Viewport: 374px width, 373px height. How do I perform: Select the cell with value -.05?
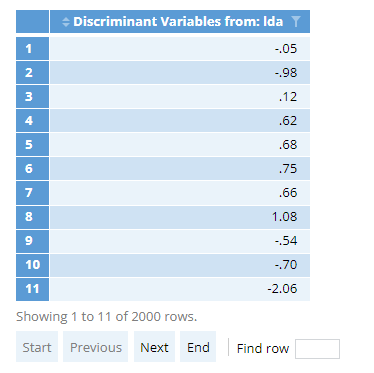pos(180,49)
